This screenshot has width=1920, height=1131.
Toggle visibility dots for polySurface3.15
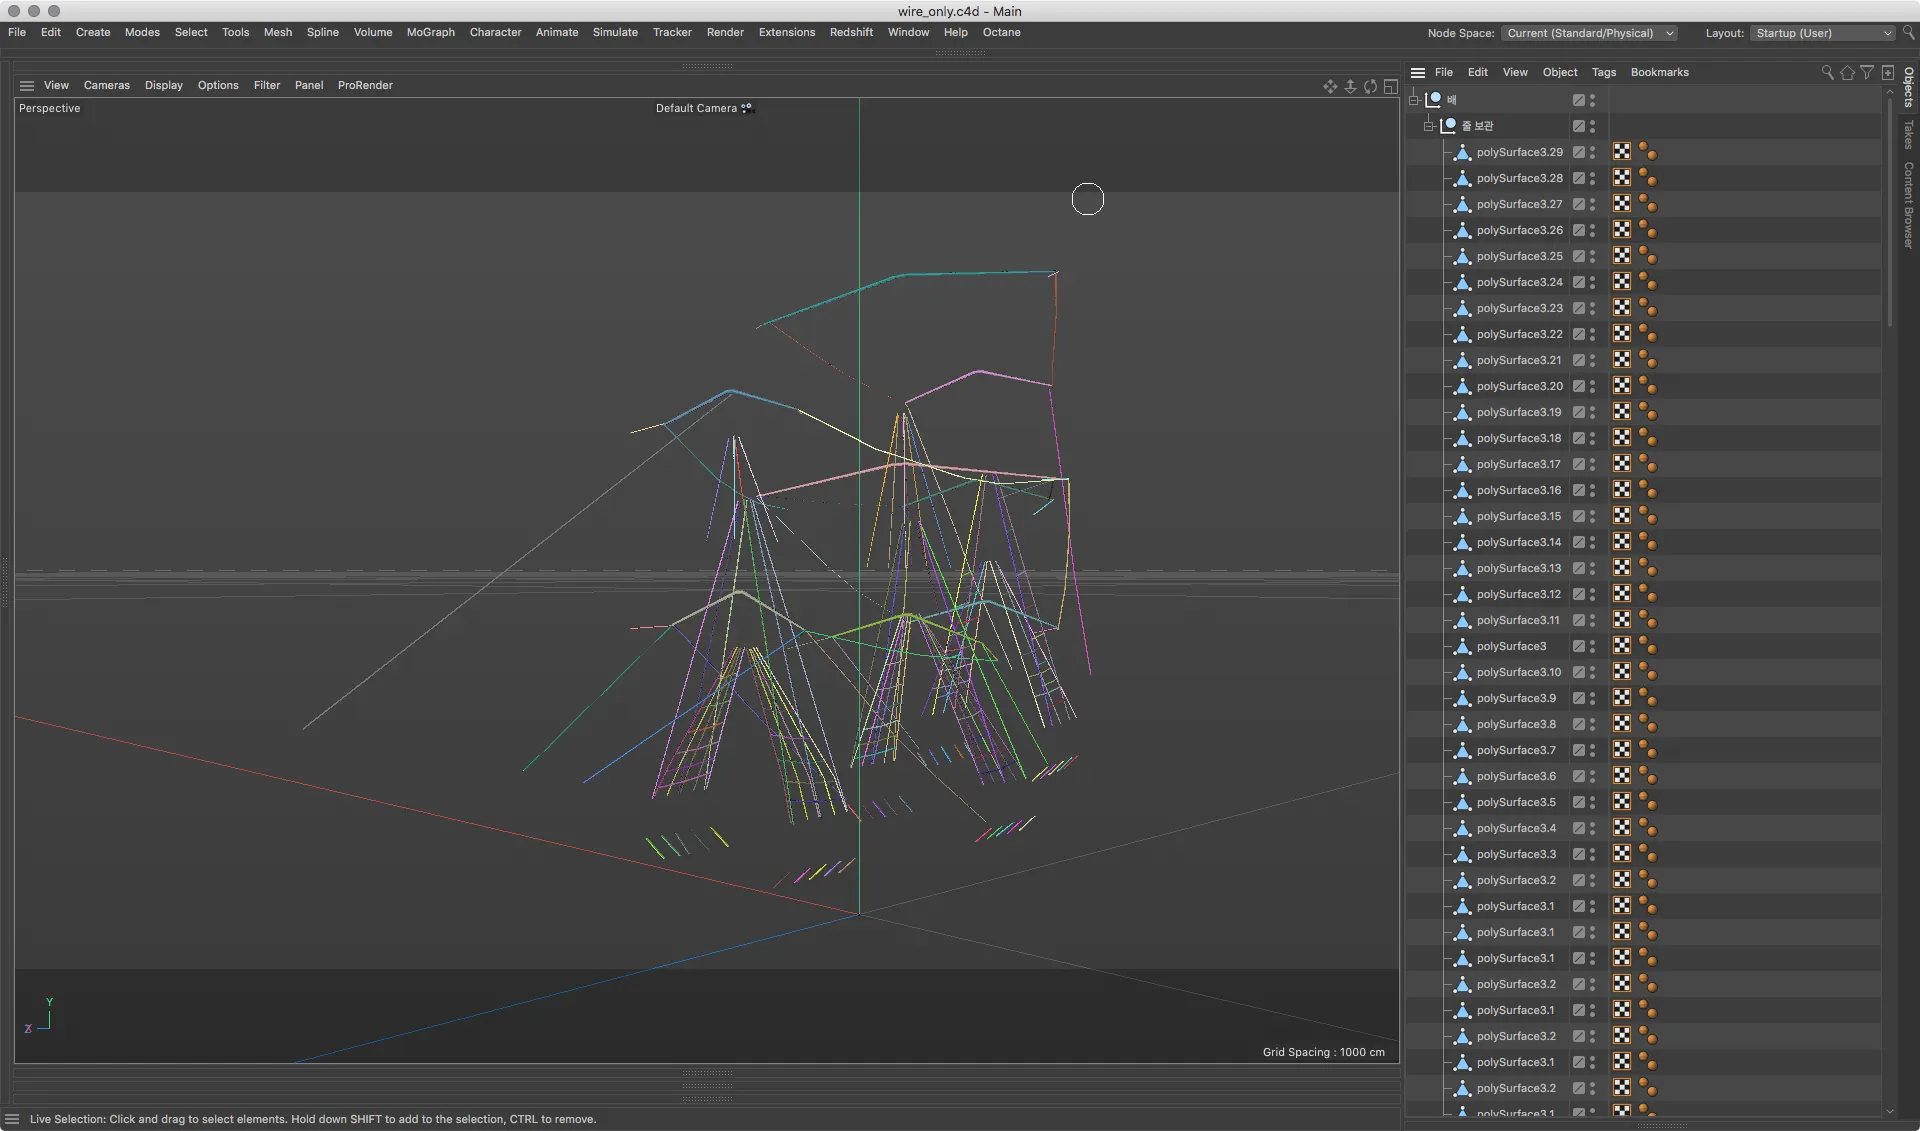1592,516
